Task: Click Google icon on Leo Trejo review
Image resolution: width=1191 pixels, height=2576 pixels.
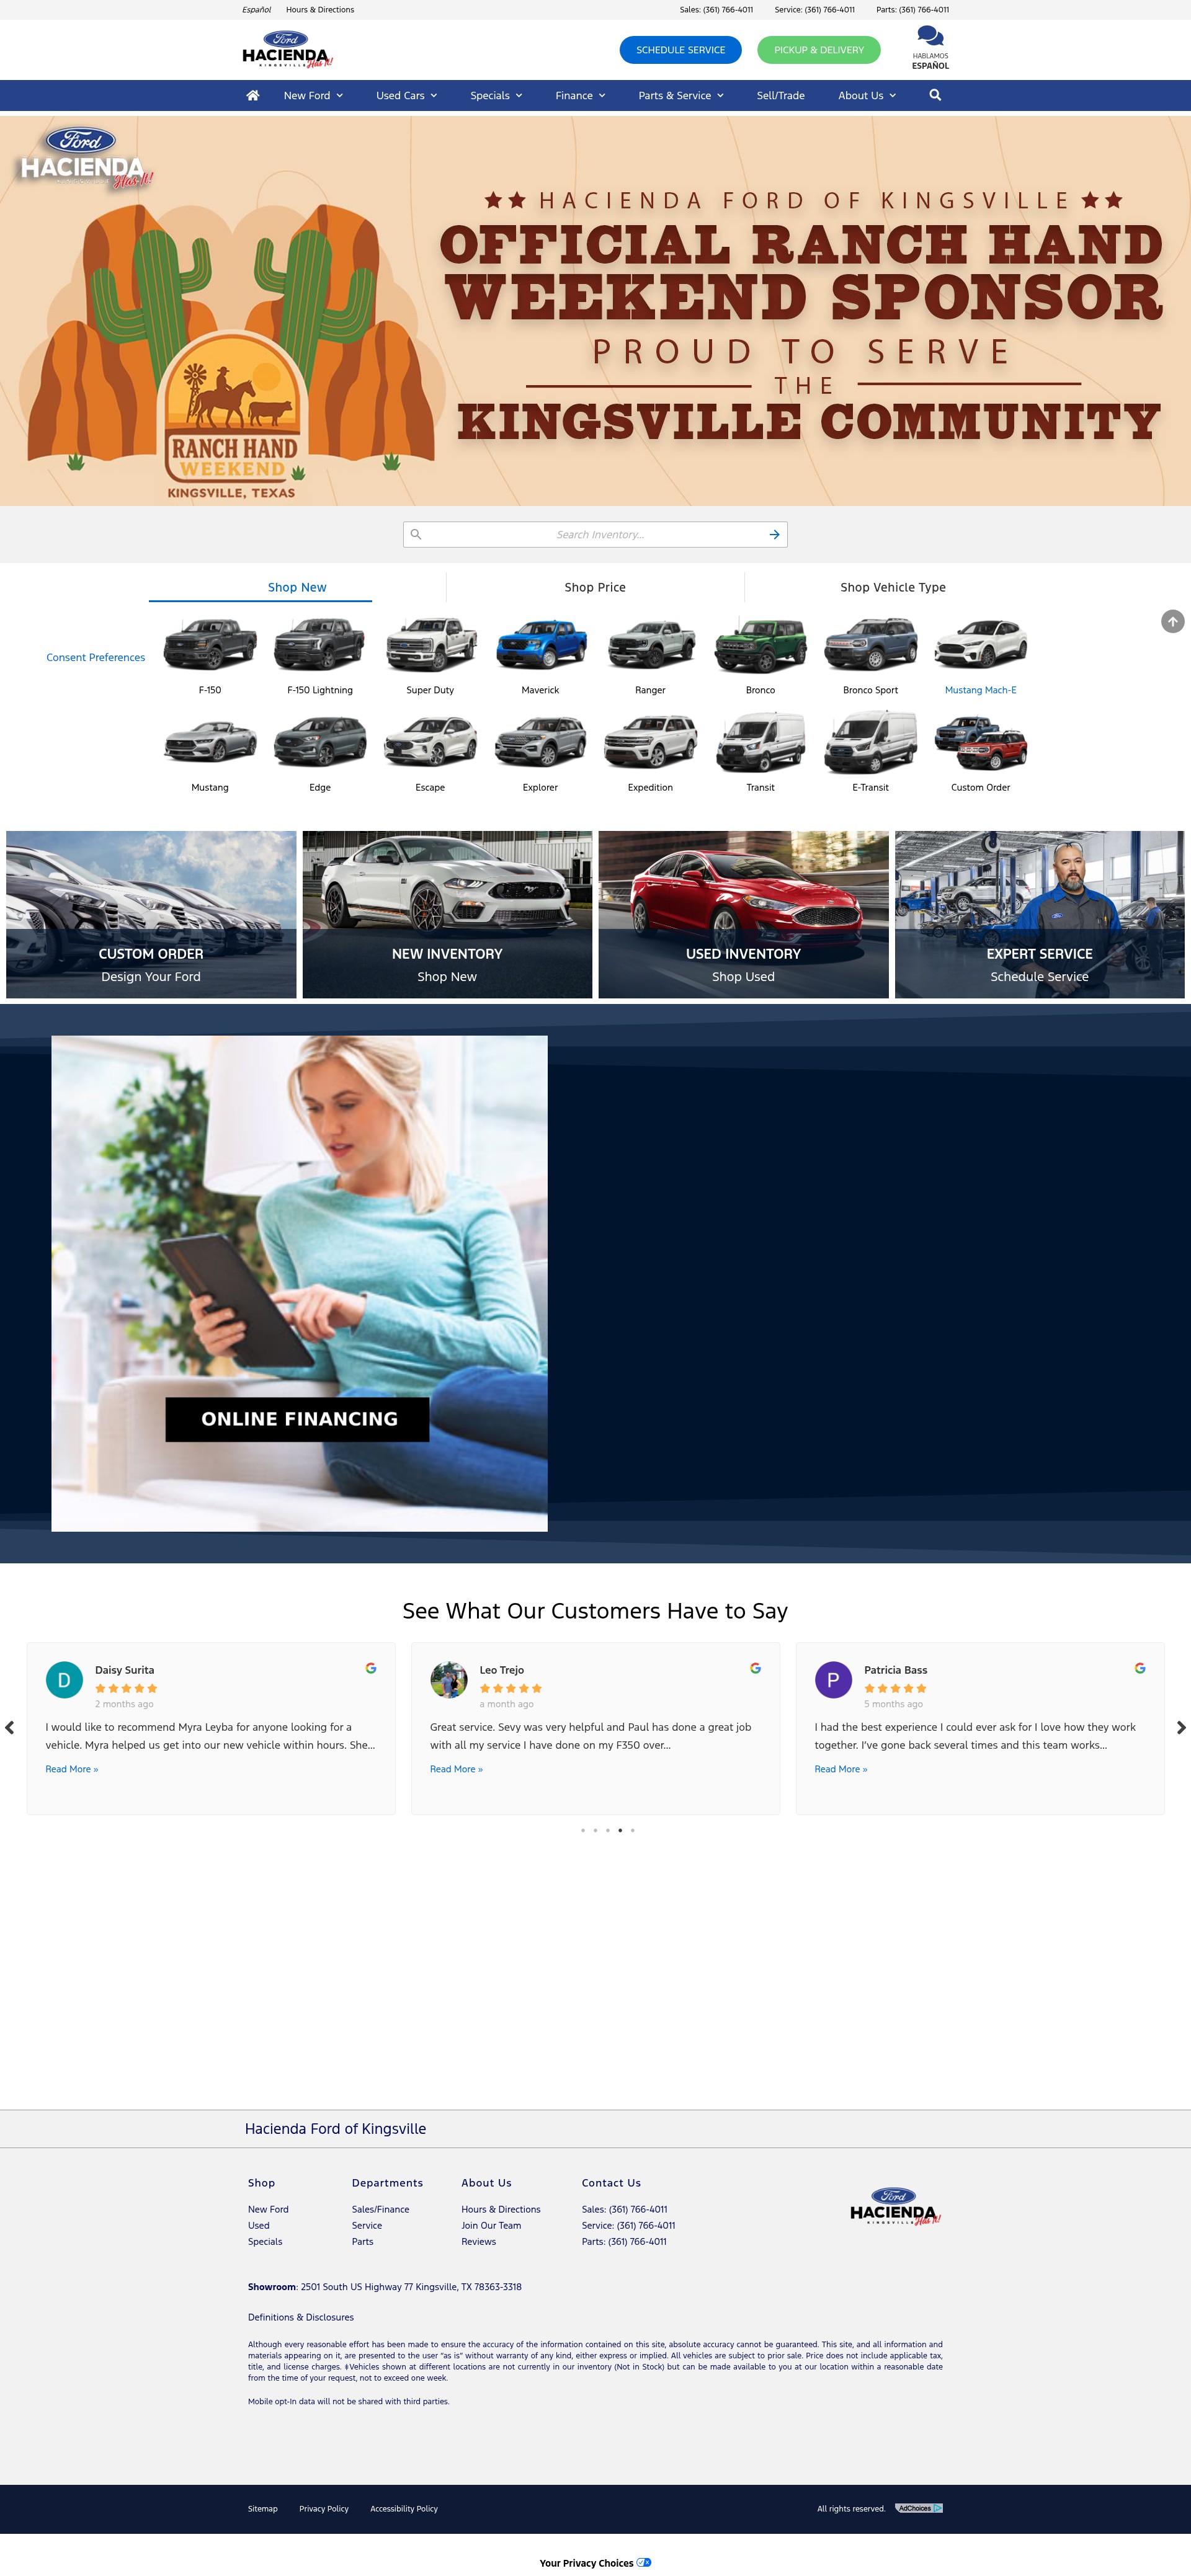Action: coord(755,1668)
